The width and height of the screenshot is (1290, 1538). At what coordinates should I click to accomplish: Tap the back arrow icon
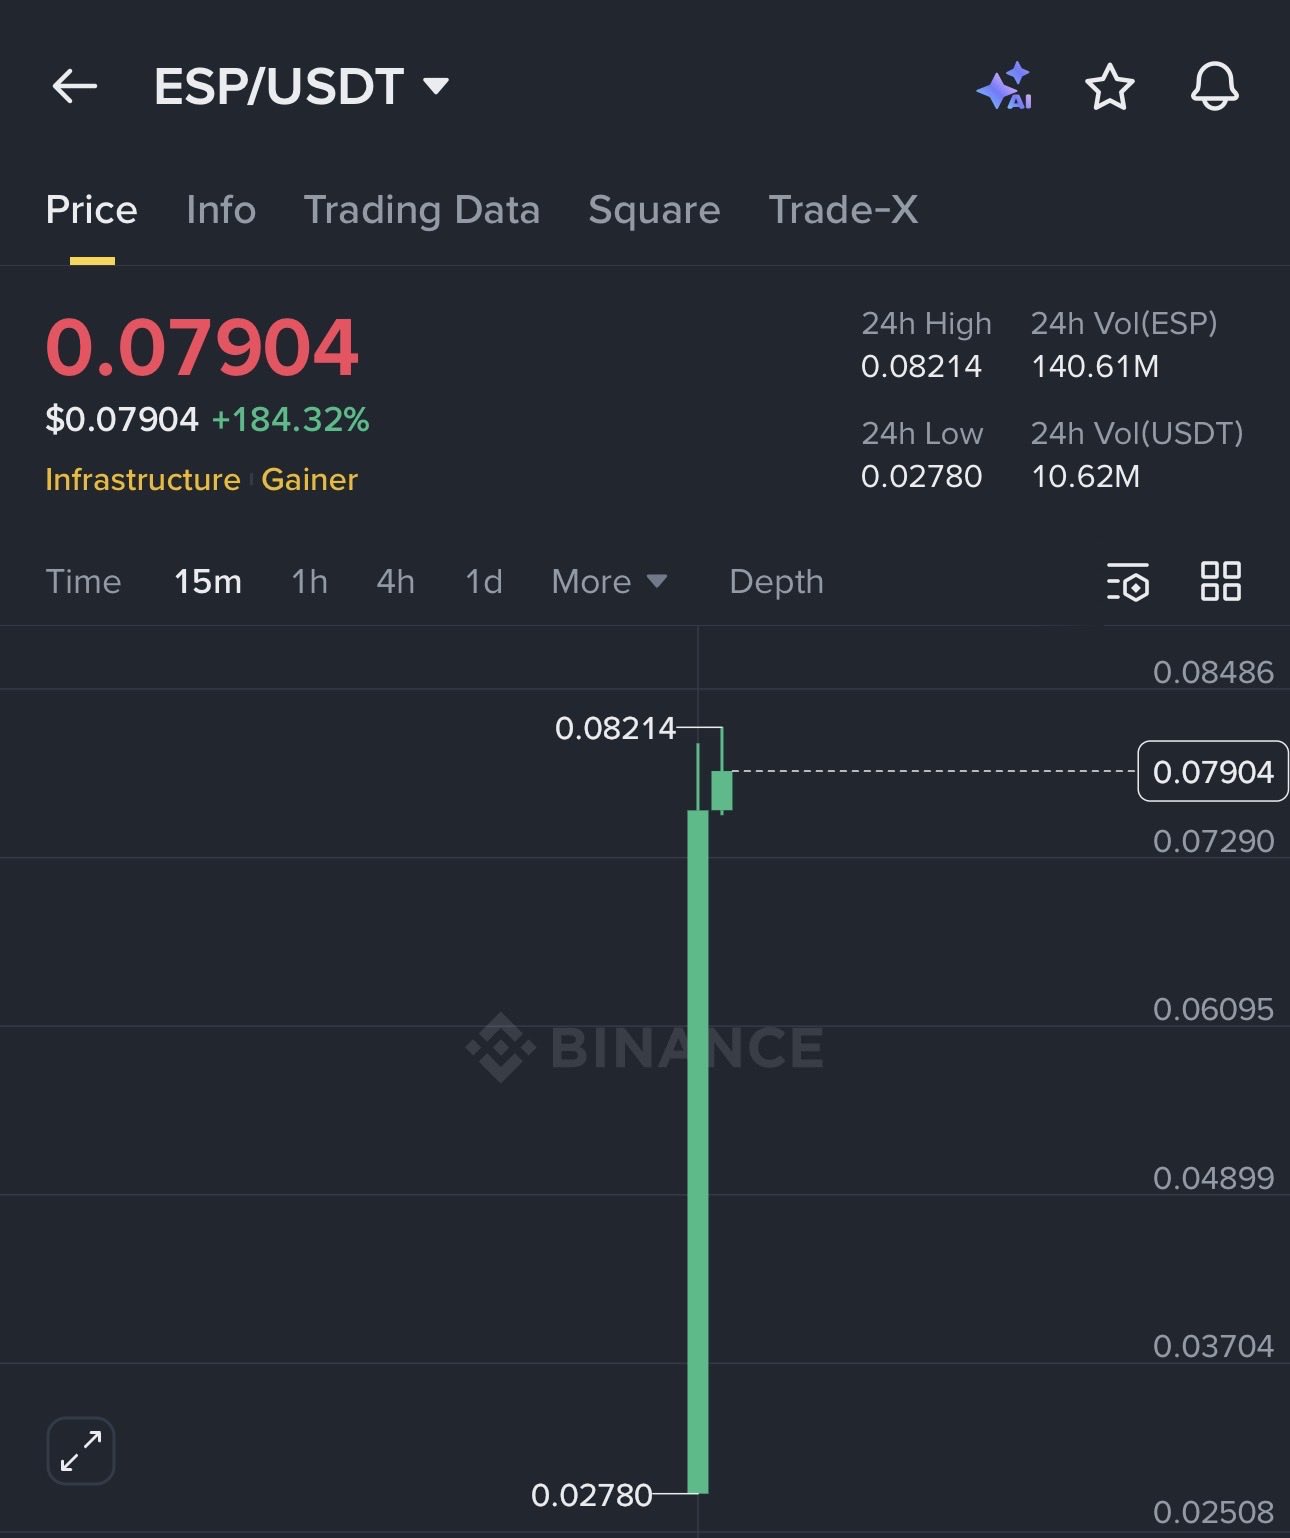coord(75,87)
